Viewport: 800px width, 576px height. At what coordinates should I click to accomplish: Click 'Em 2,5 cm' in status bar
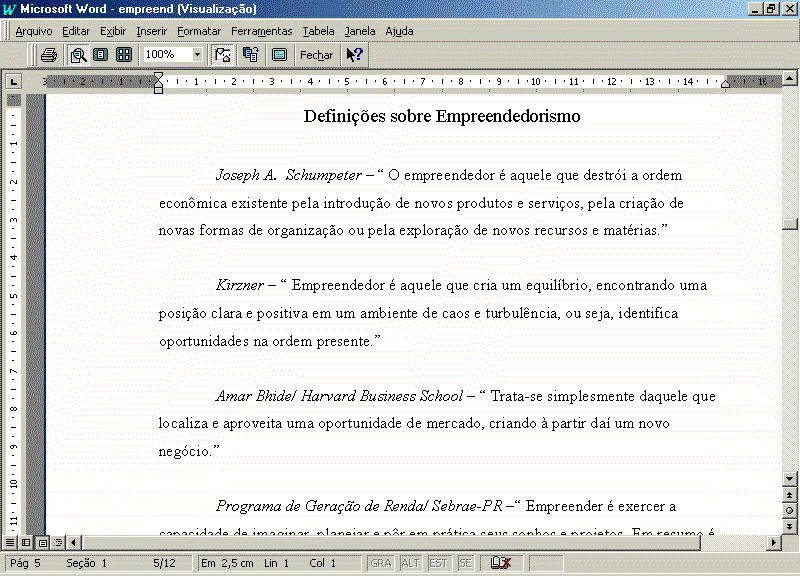coord(227,563)
